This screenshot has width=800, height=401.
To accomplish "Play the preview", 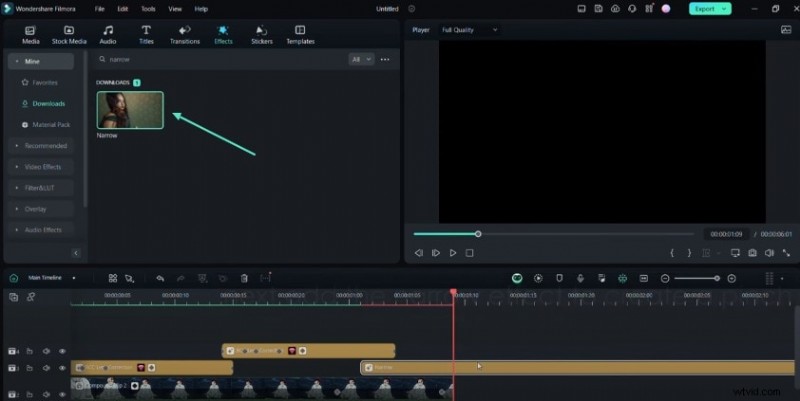I will coord(453,253).
